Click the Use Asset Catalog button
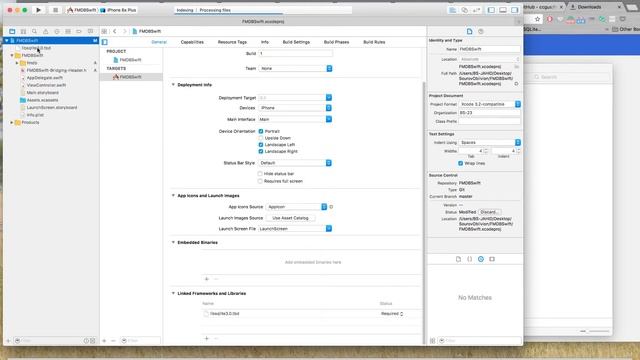This screenshot has width=640, height=360. 290,218
